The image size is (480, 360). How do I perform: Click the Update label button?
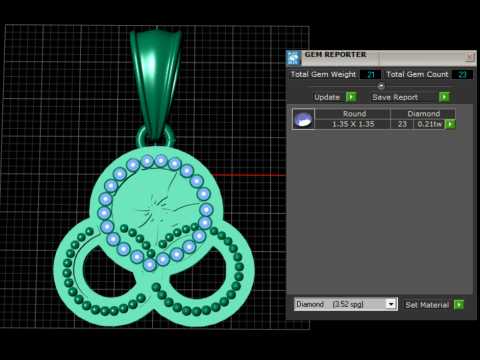pyautogui.click(x=327, y=97)
